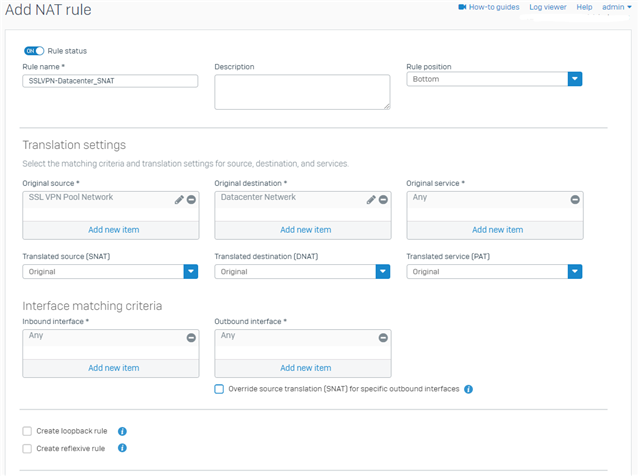This screenshot has width=639, height=476.
Task: Remove SSL VPN Pool Network source entry
Action: 191,200
